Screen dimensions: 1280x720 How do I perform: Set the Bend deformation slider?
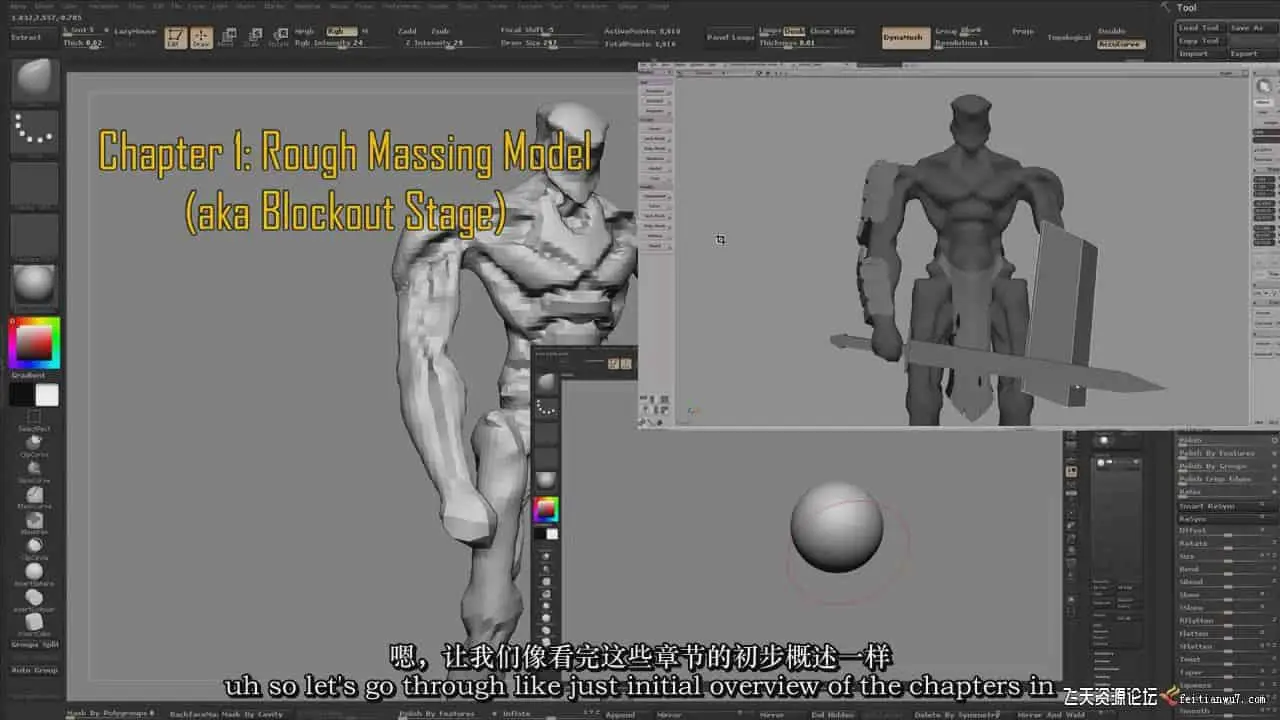(x=1226, y=569)
